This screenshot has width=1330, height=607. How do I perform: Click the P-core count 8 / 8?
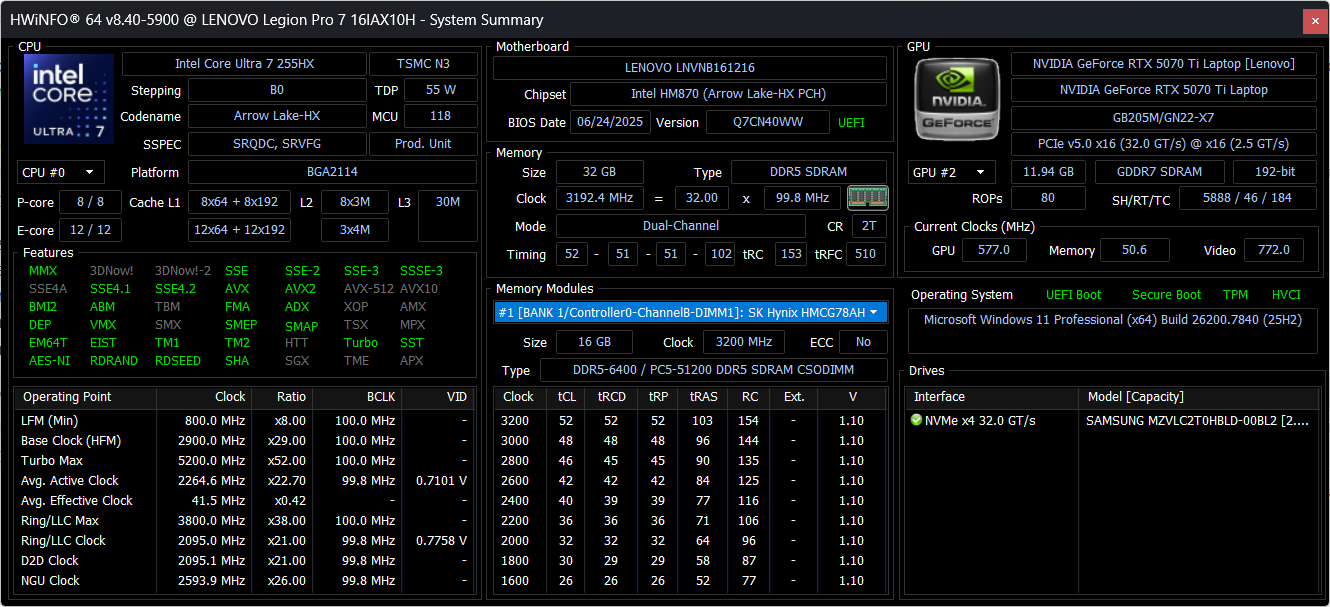point(90,202)
